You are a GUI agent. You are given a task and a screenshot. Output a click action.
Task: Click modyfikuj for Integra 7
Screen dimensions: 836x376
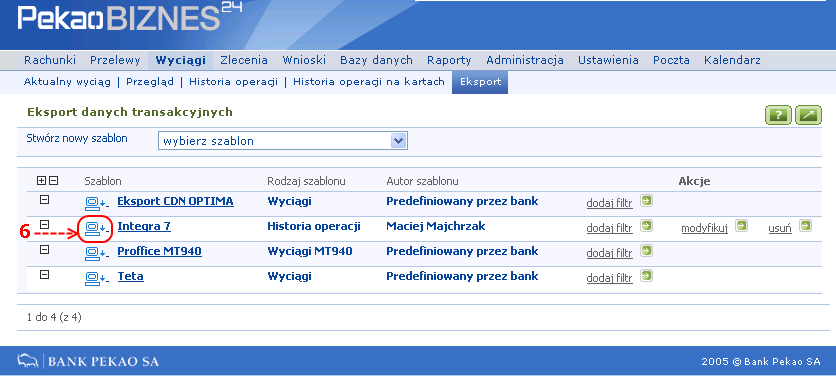coord(704,228)
